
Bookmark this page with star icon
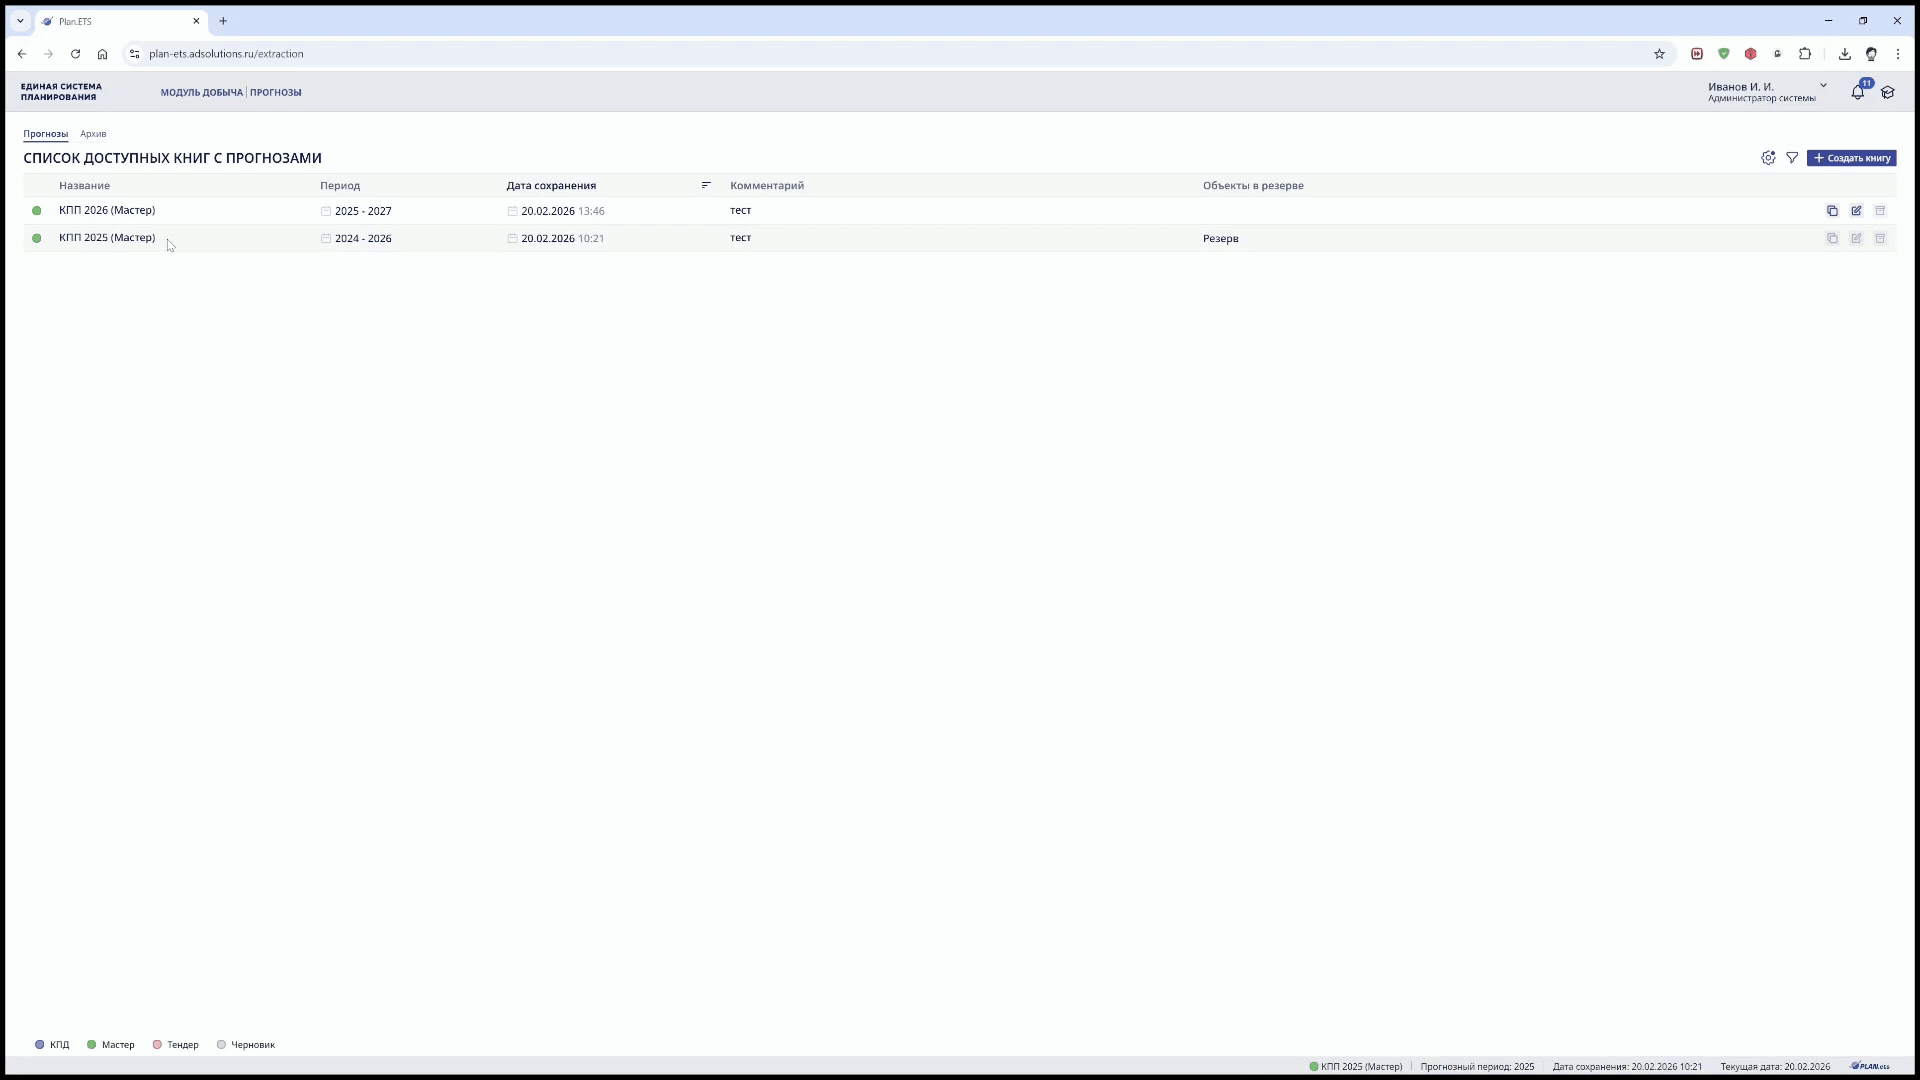pos(1659,54)
